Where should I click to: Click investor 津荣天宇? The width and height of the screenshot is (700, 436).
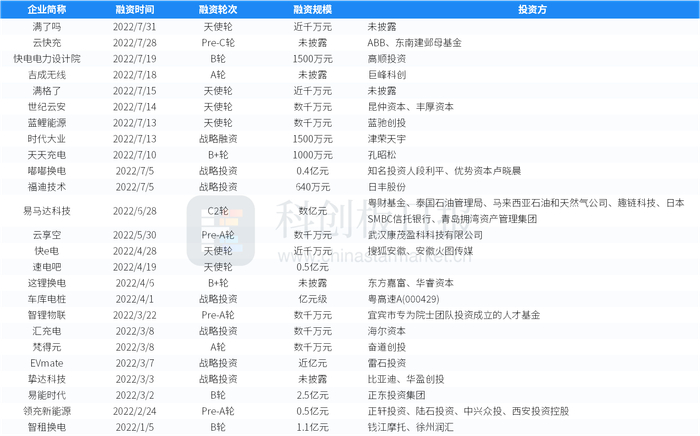[x=387, y=139]
